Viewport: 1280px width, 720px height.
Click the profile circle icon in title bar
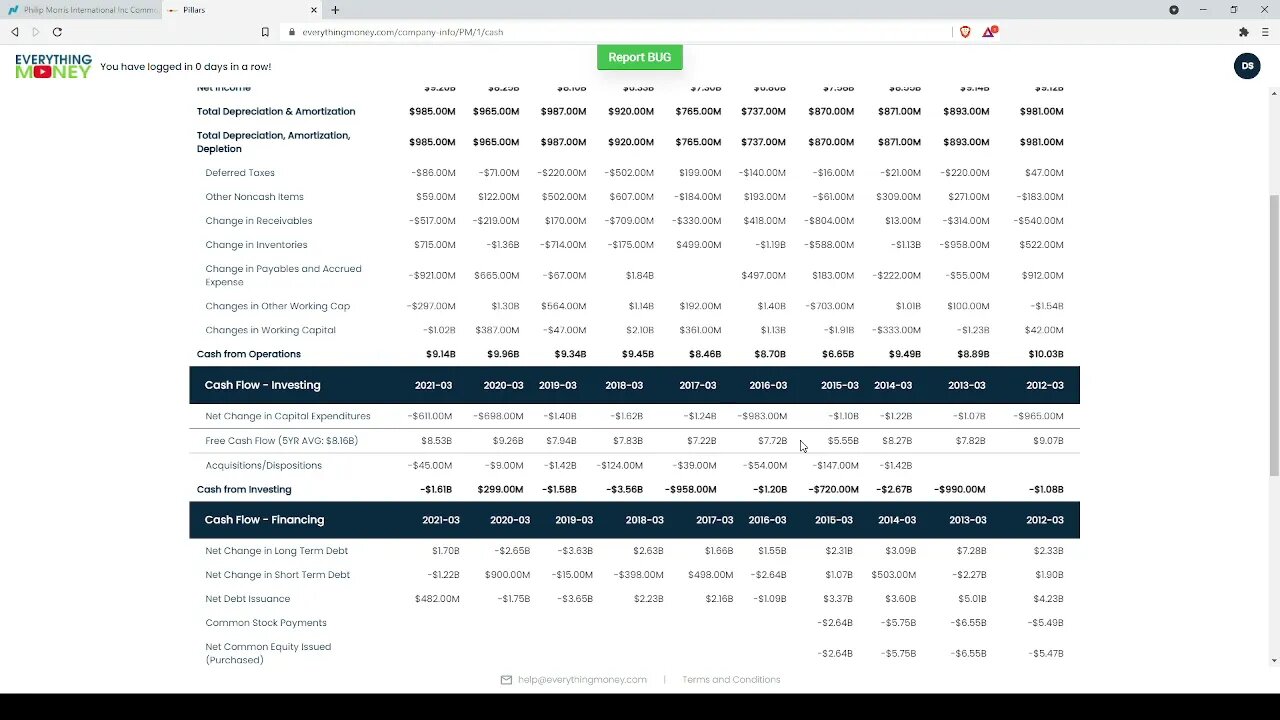pos(1174,10)
